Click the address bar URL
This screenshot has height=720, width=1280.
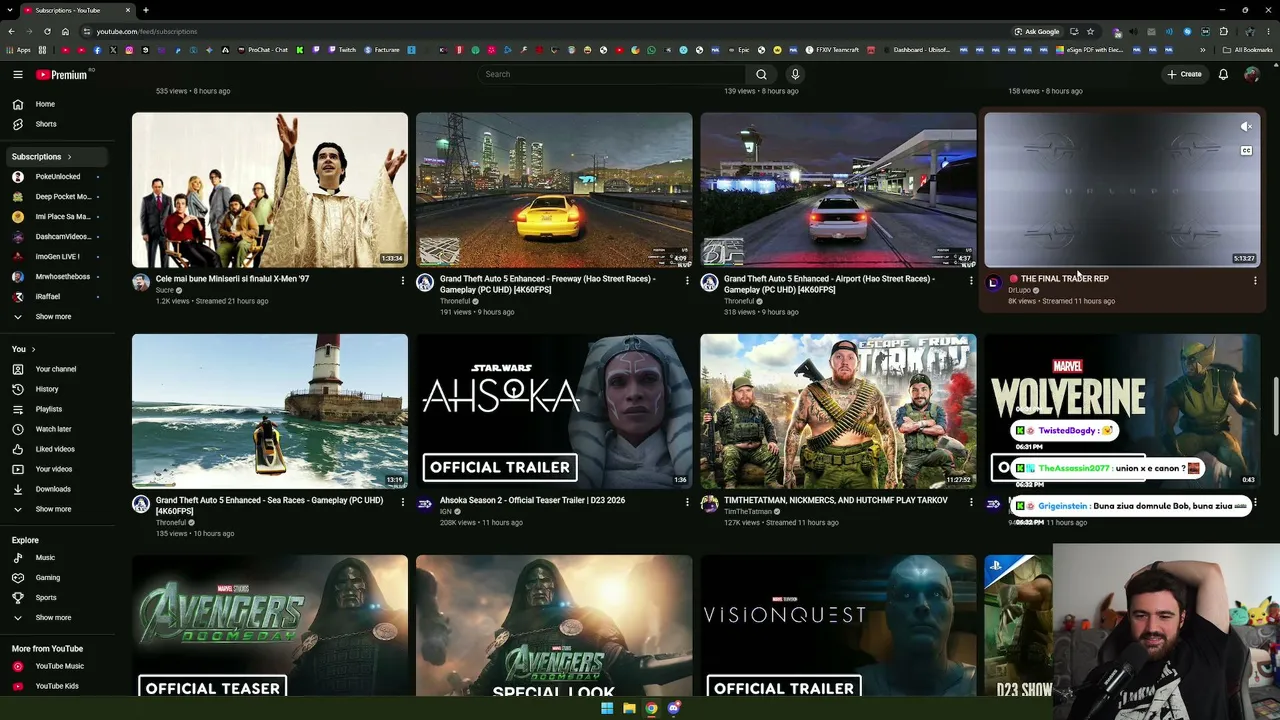point(147,31)
